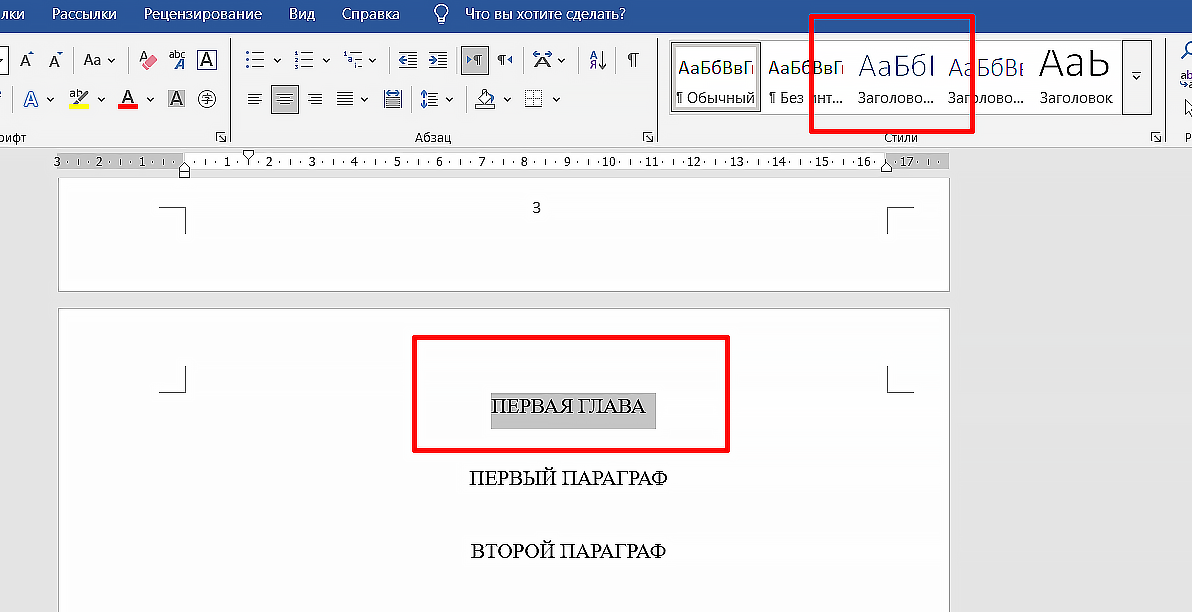Open the Абзац group dialog launcher
Viewport: 1192px width, 612px height.
pyautogui.click(x=648, y=137)
